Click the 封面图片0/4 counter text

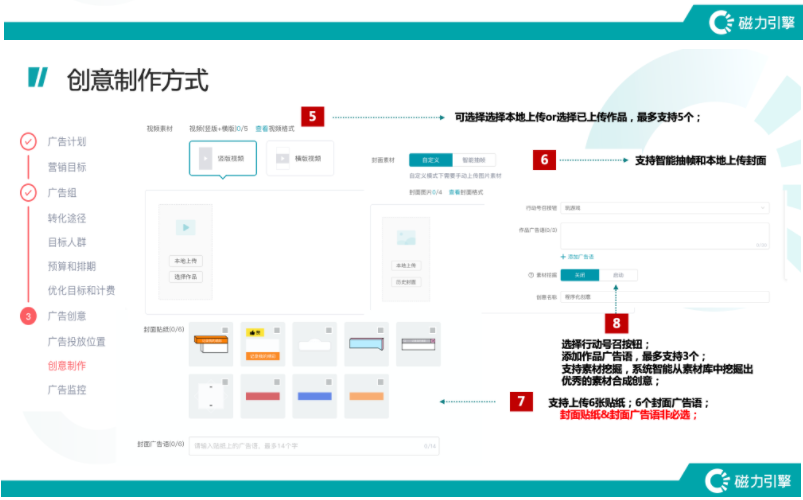pos(426,192)
